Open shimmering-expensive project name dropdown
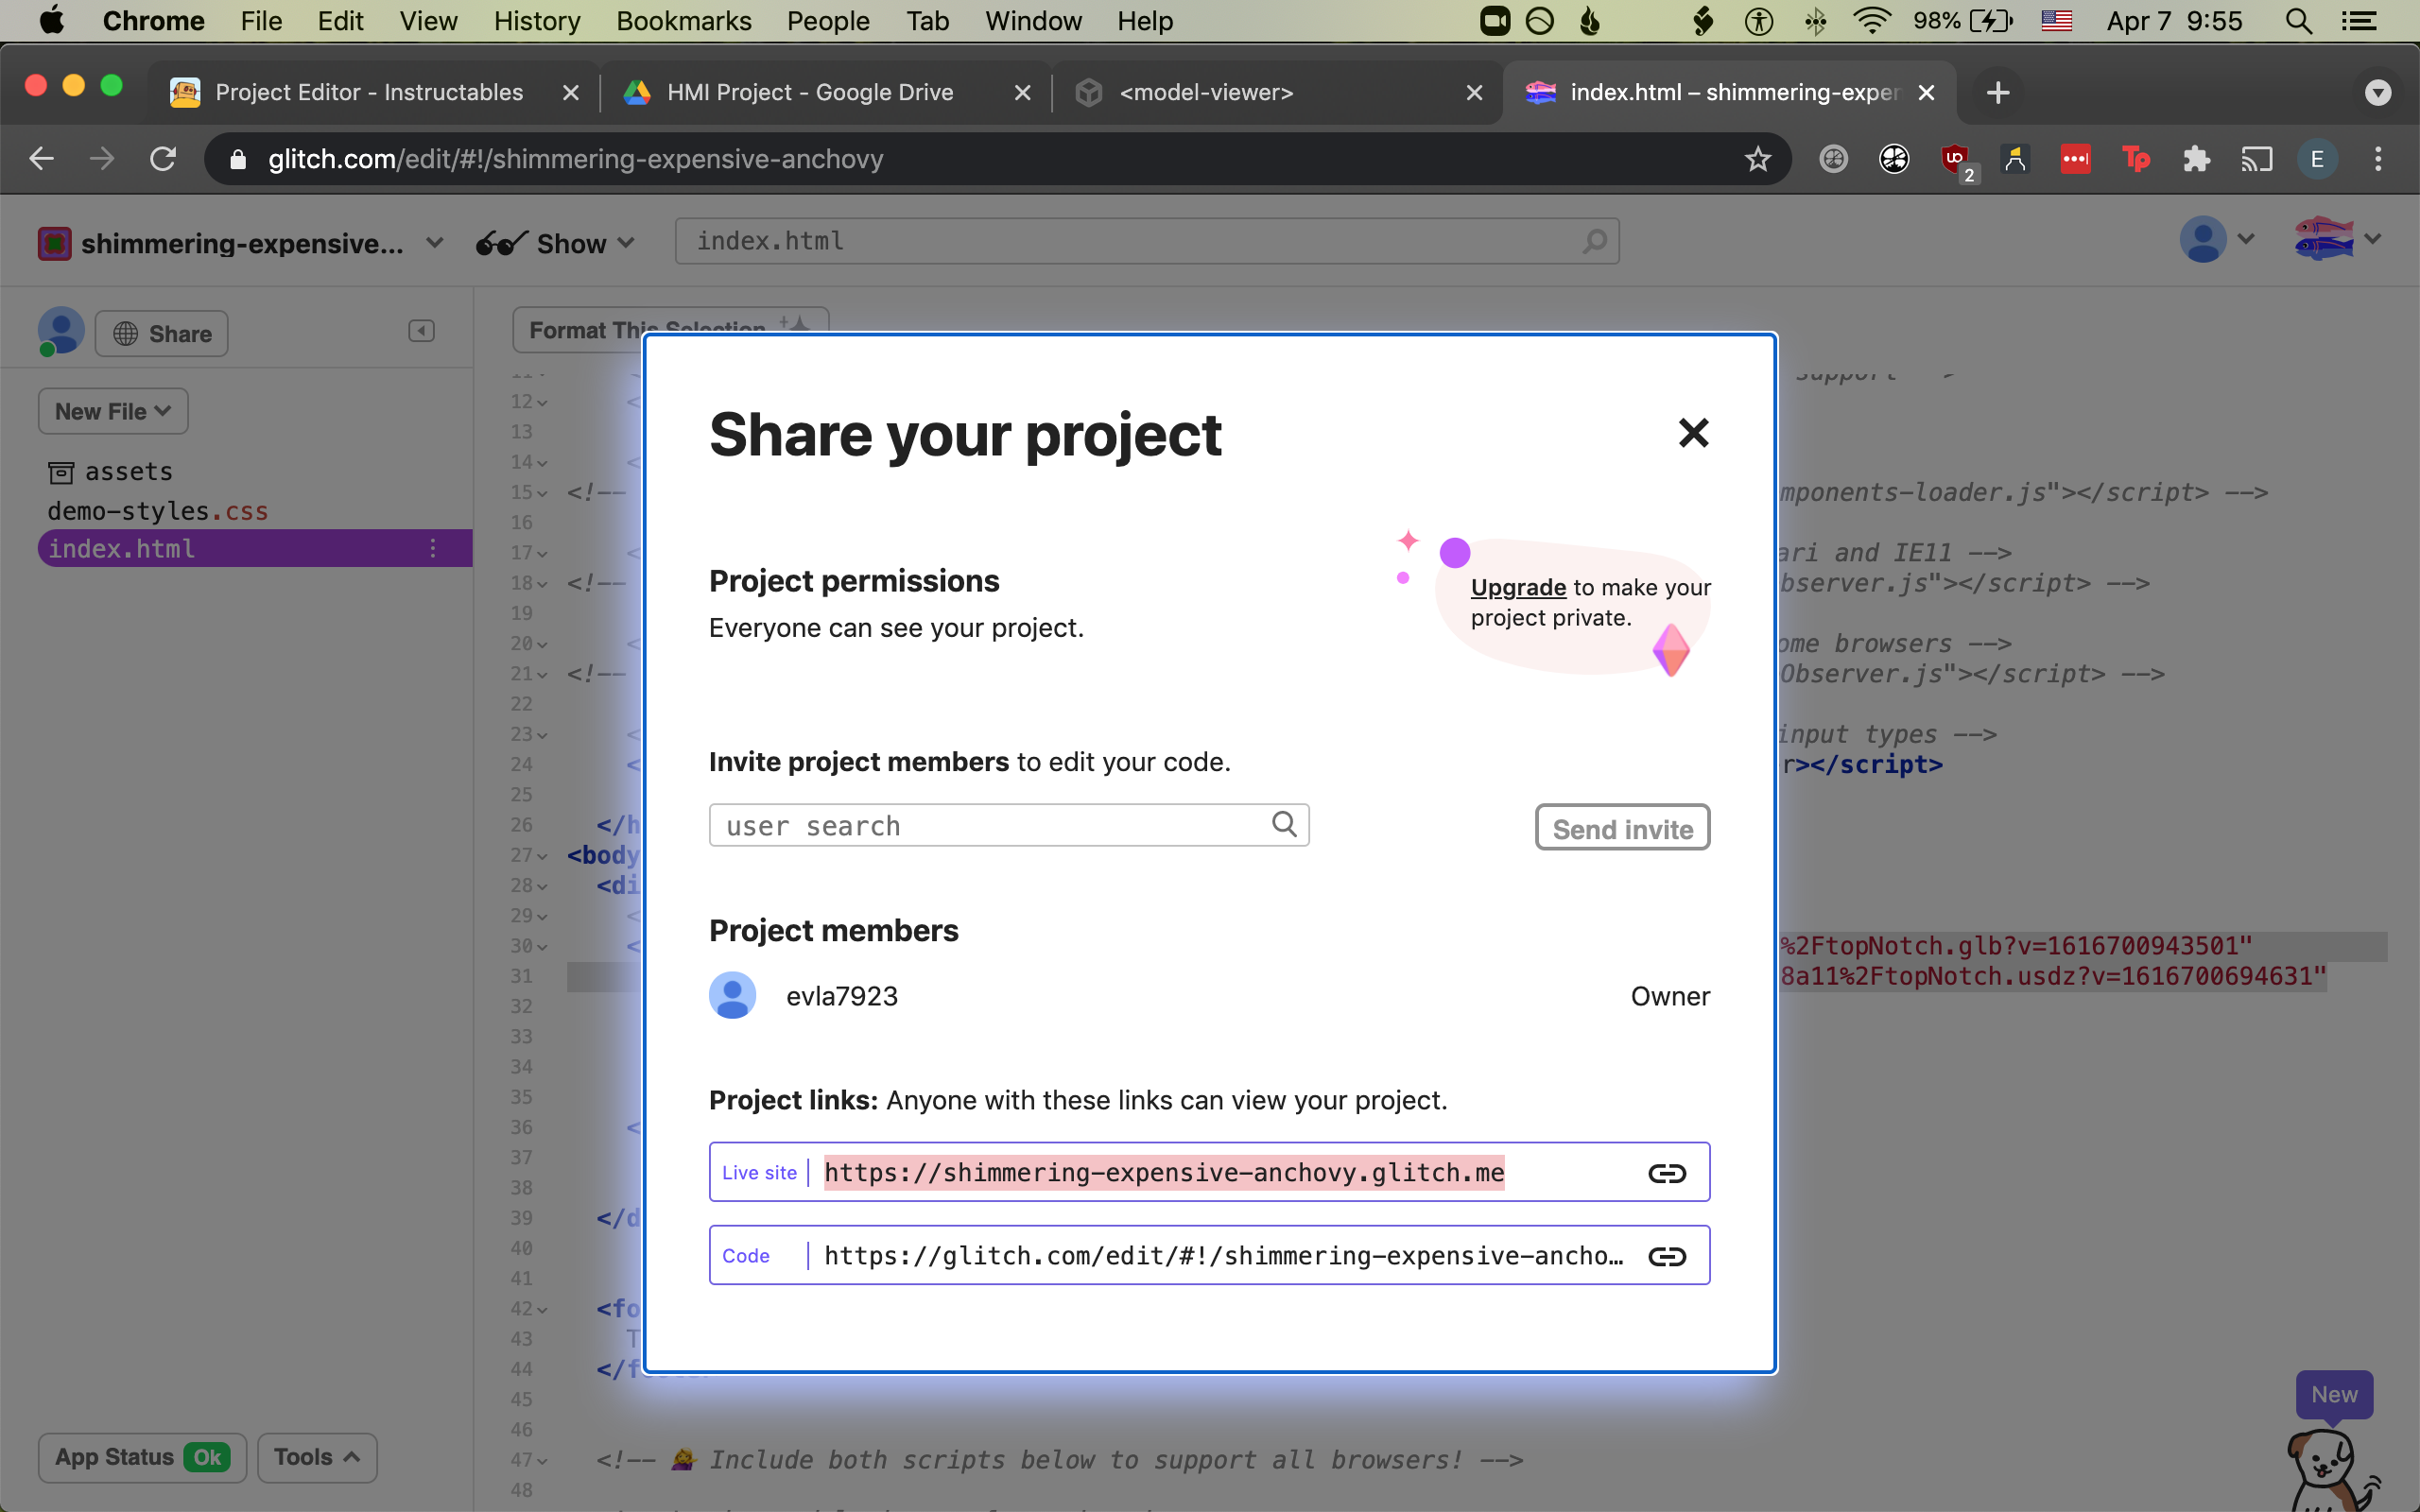Screen dimensions: 2420x1512 click(241, 243)
